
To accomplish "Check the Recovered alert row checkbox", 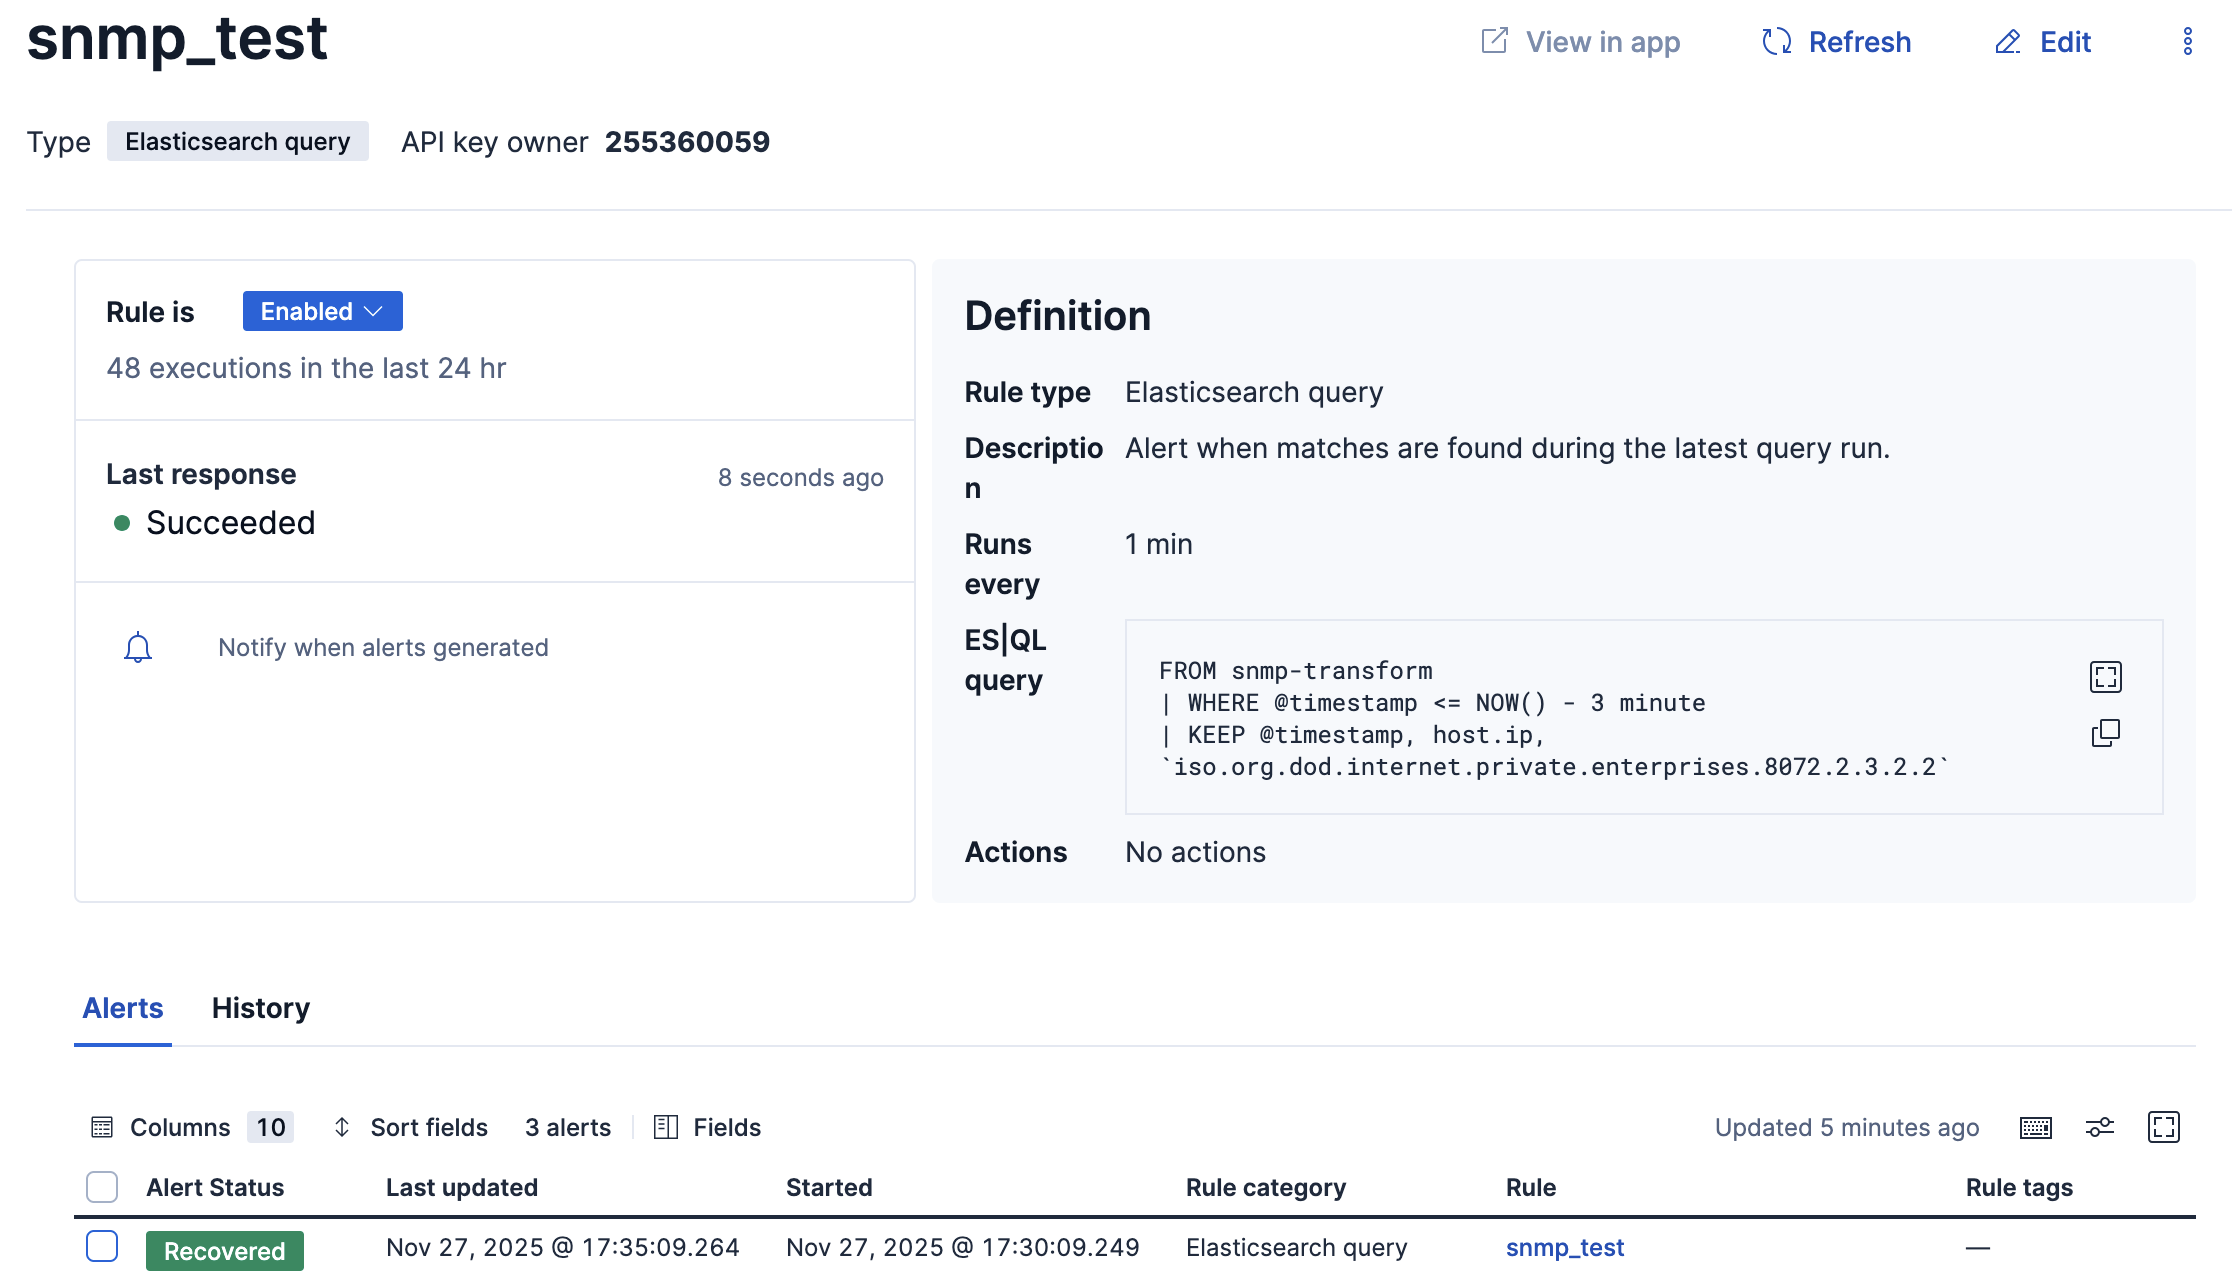I will point(102,1247).
